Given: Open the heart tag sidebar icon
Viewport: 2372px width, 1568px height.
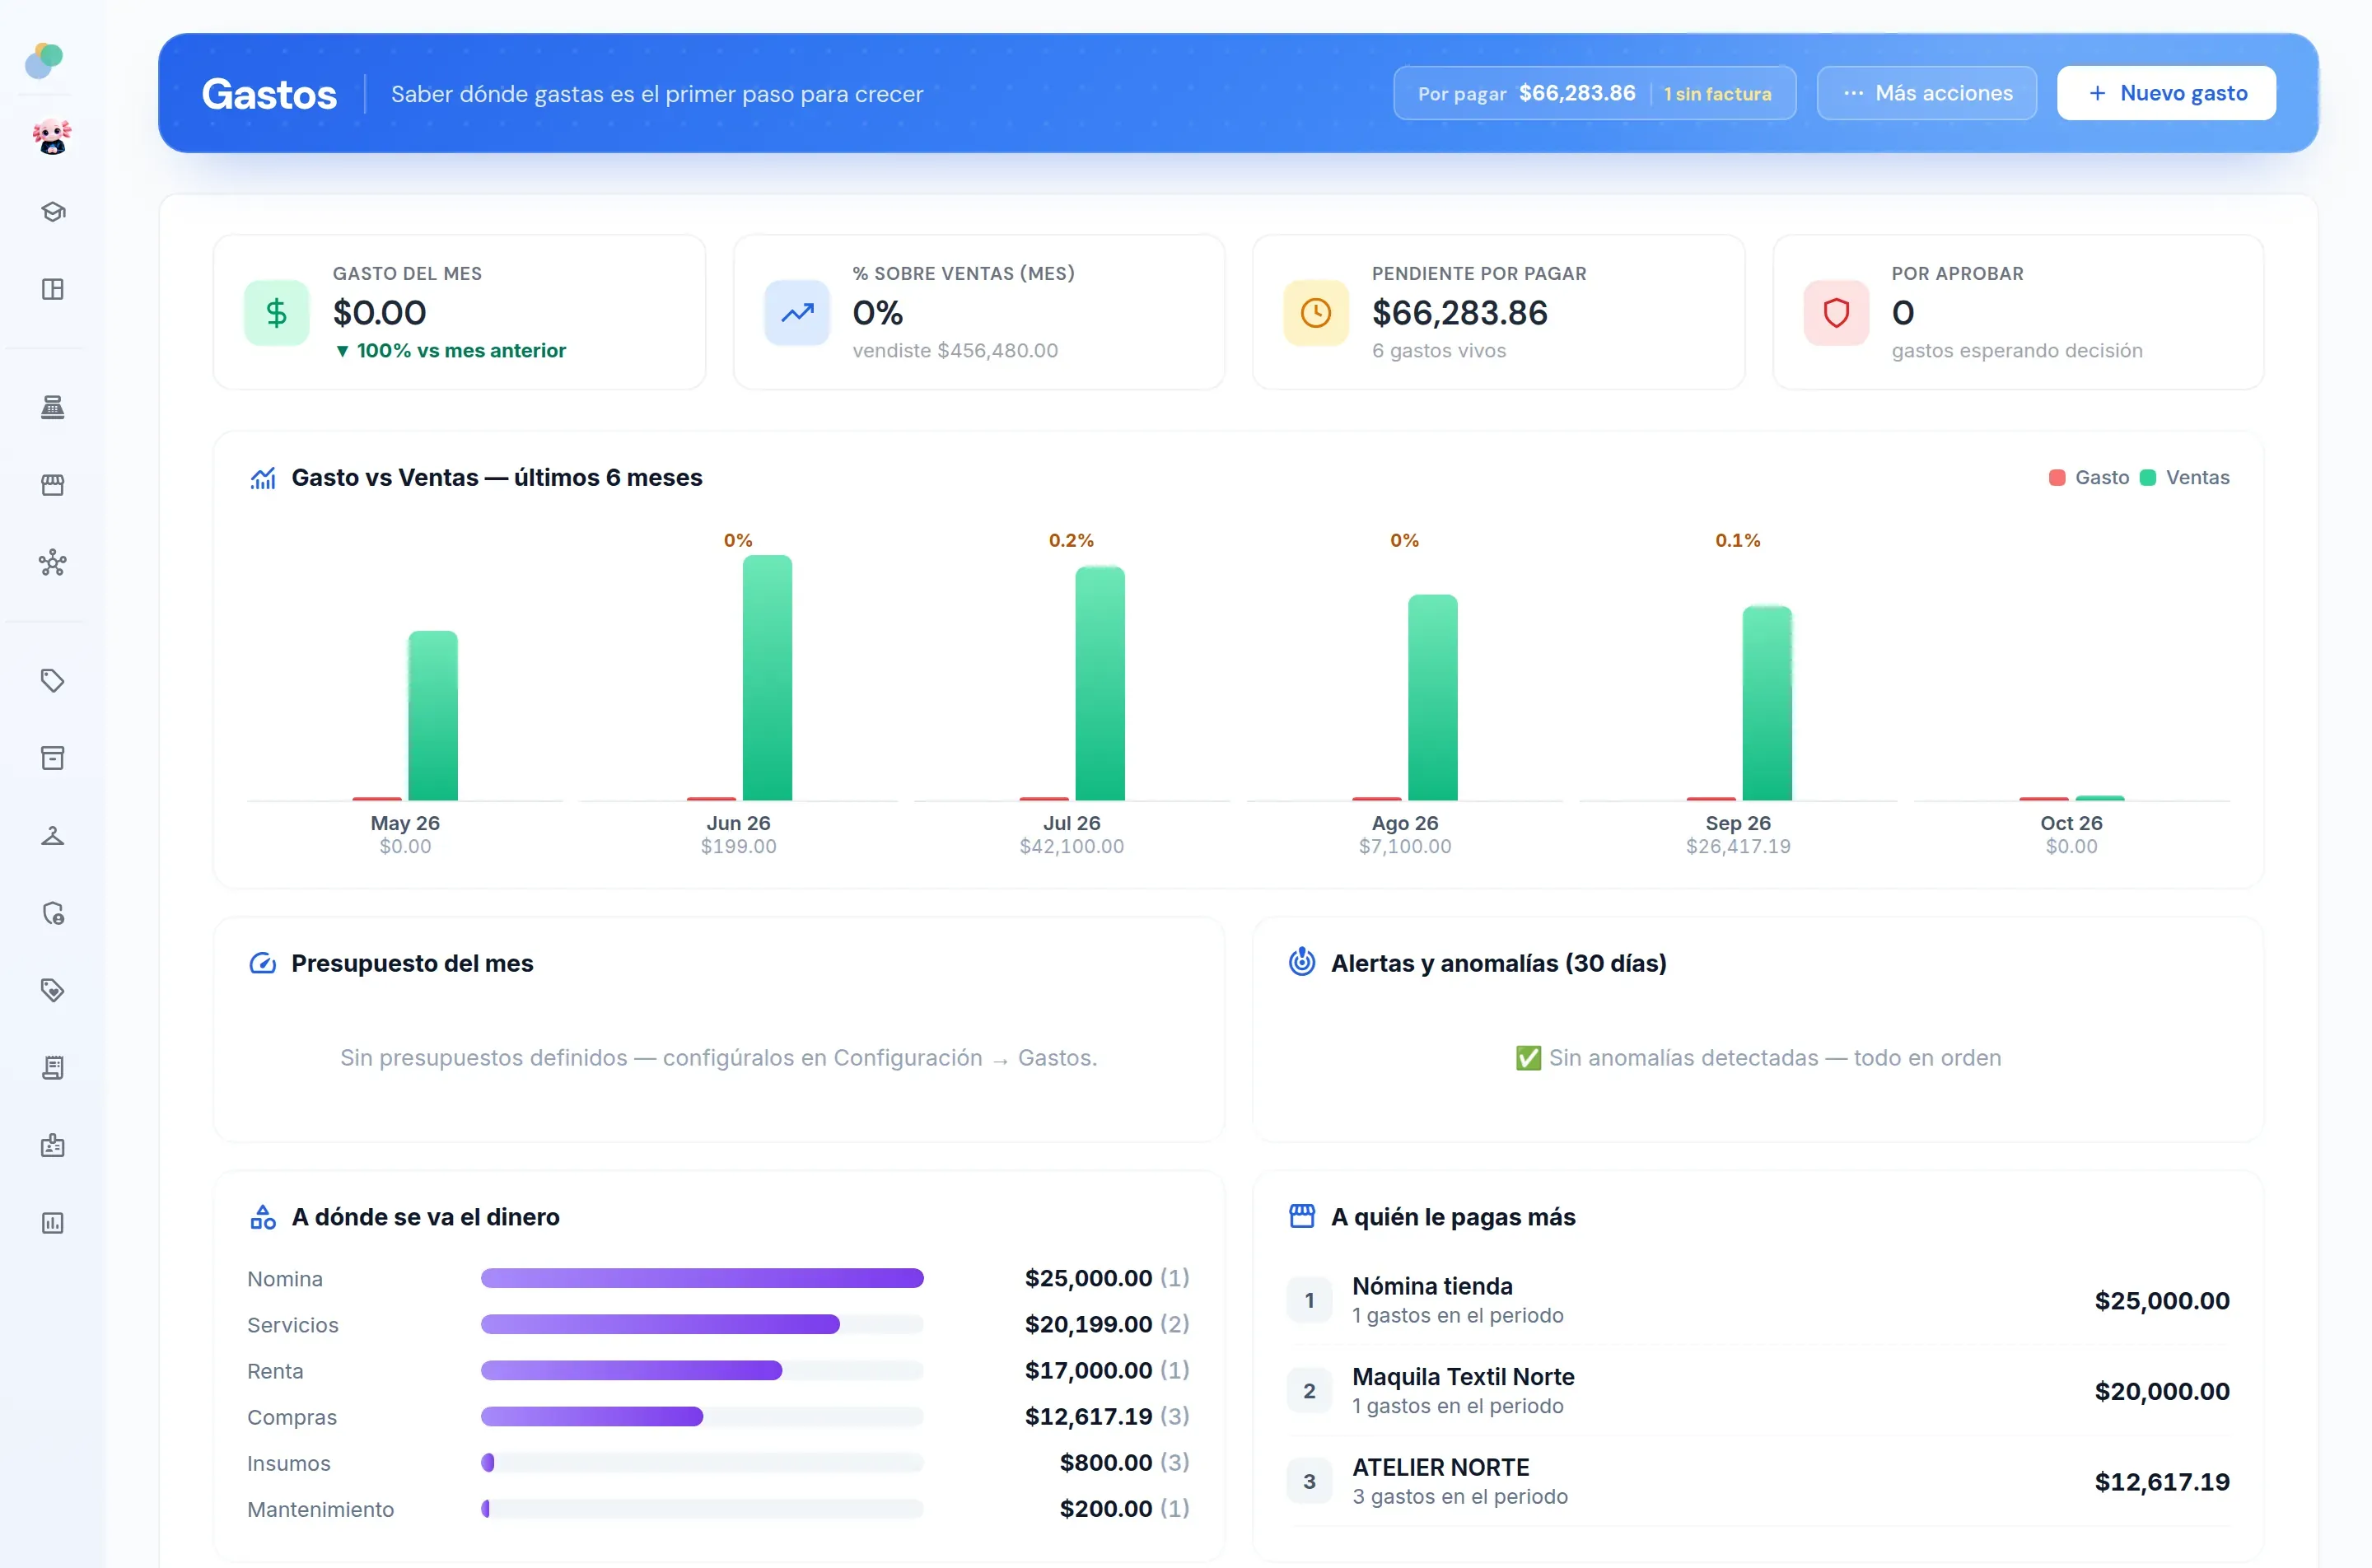Looking at the screenshot, I should pyautogui.click(x=53, y=991).
